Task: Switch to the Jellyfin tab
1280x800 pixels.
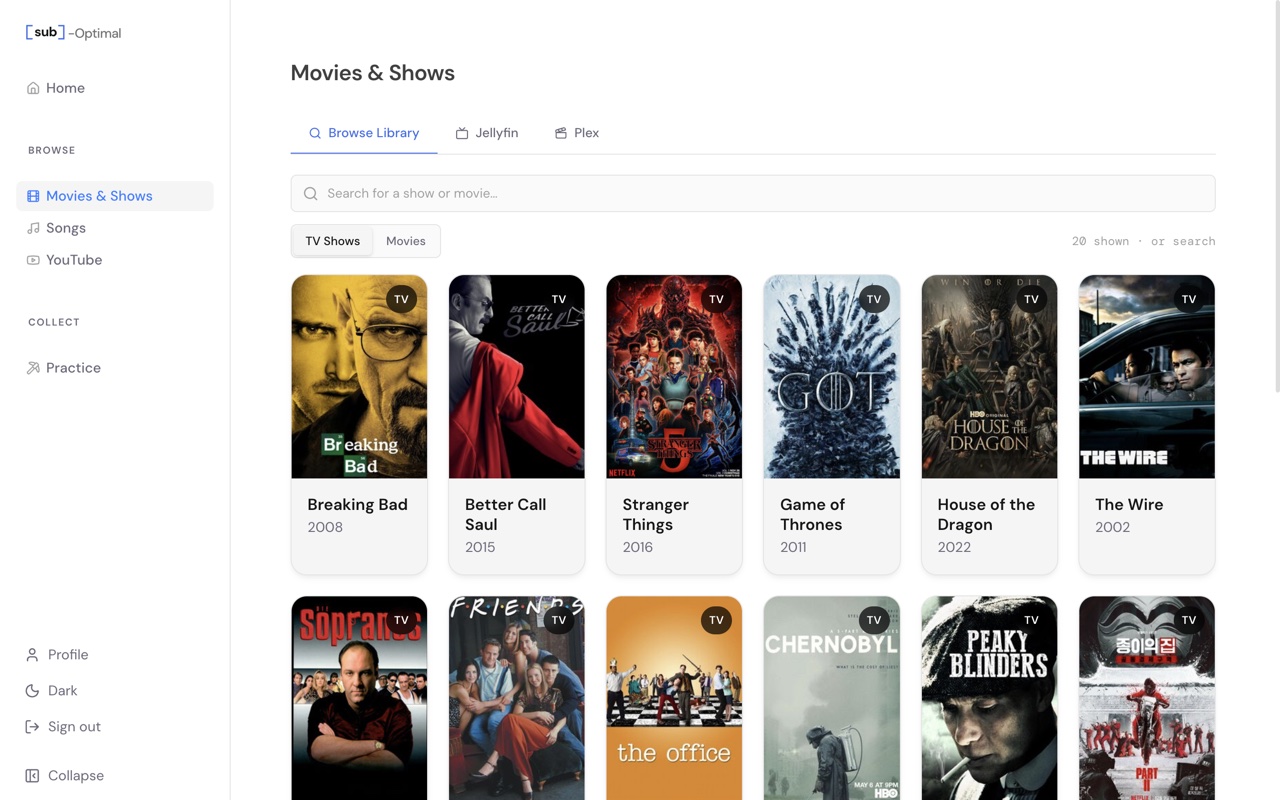Action: pos(487,133)
